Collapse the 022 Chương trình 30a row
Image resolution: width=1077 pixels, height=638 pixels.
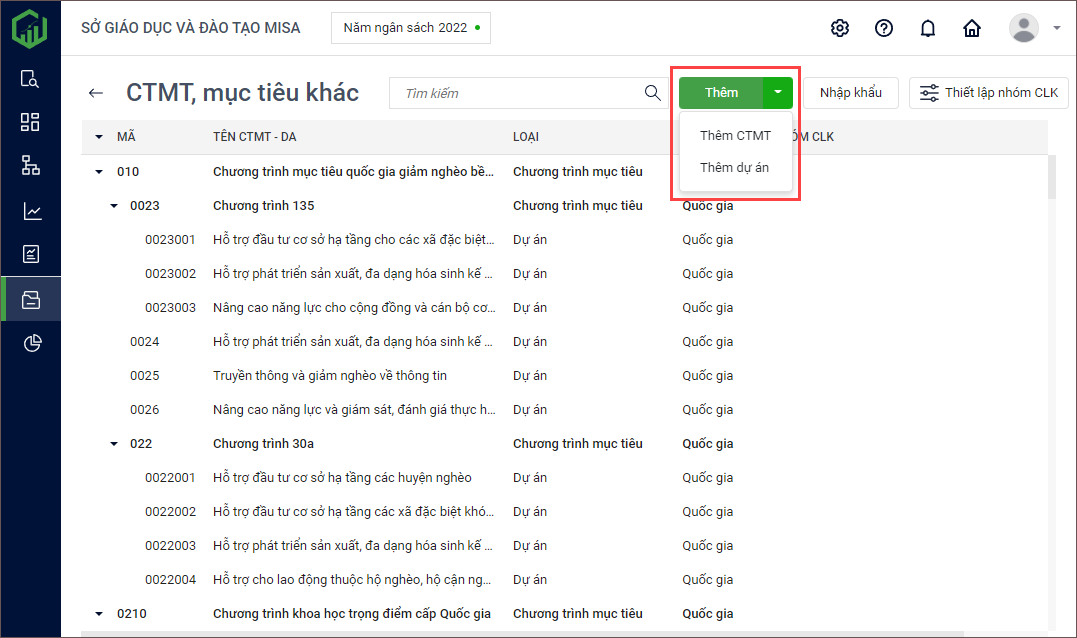pos(112,444)
